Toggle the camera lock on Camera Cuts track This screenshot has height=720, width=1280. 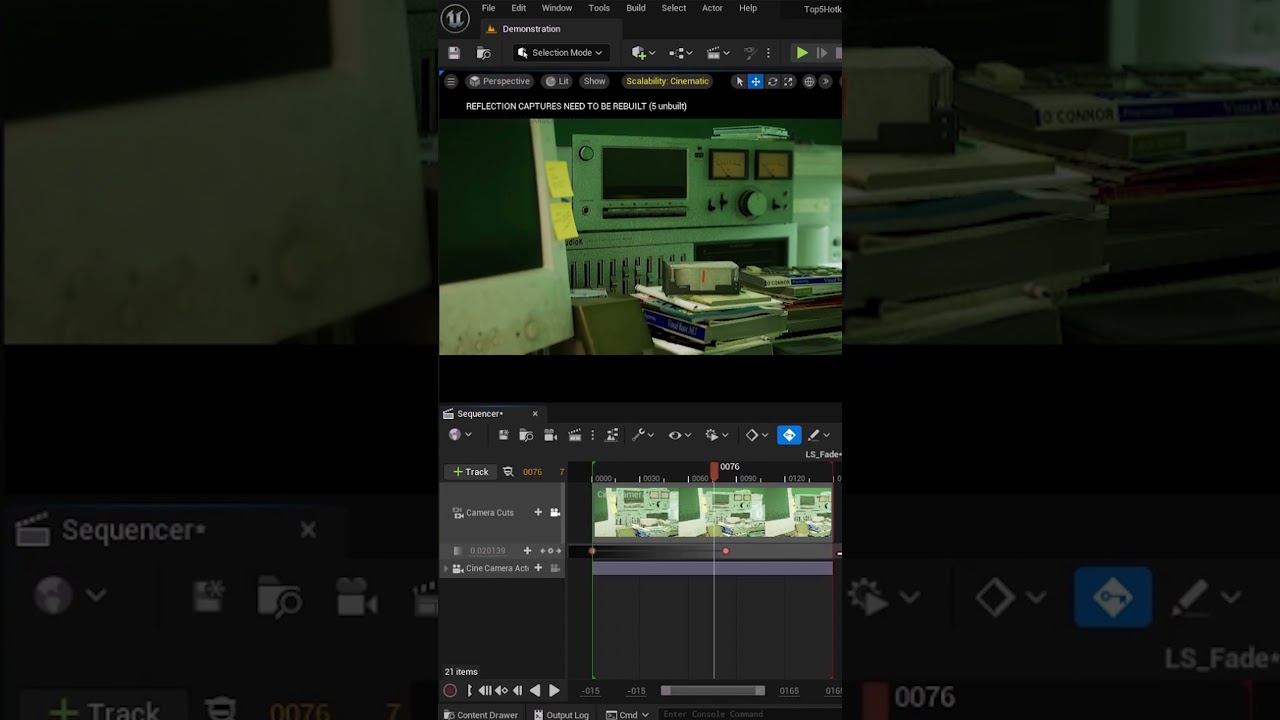[x=555, y=513]
